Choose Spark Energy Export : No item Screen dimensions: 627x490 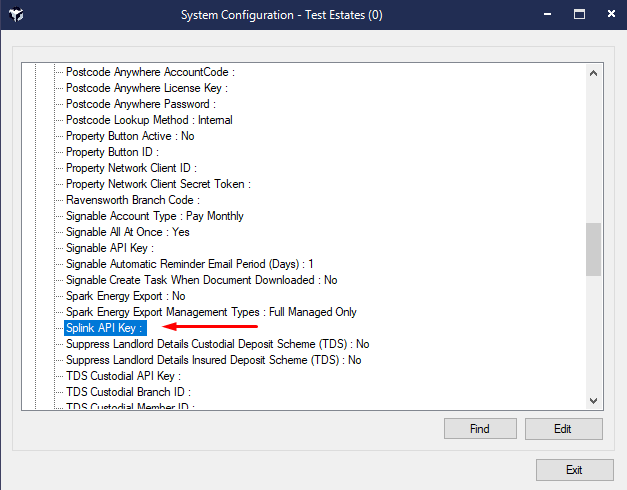(125, 296)
